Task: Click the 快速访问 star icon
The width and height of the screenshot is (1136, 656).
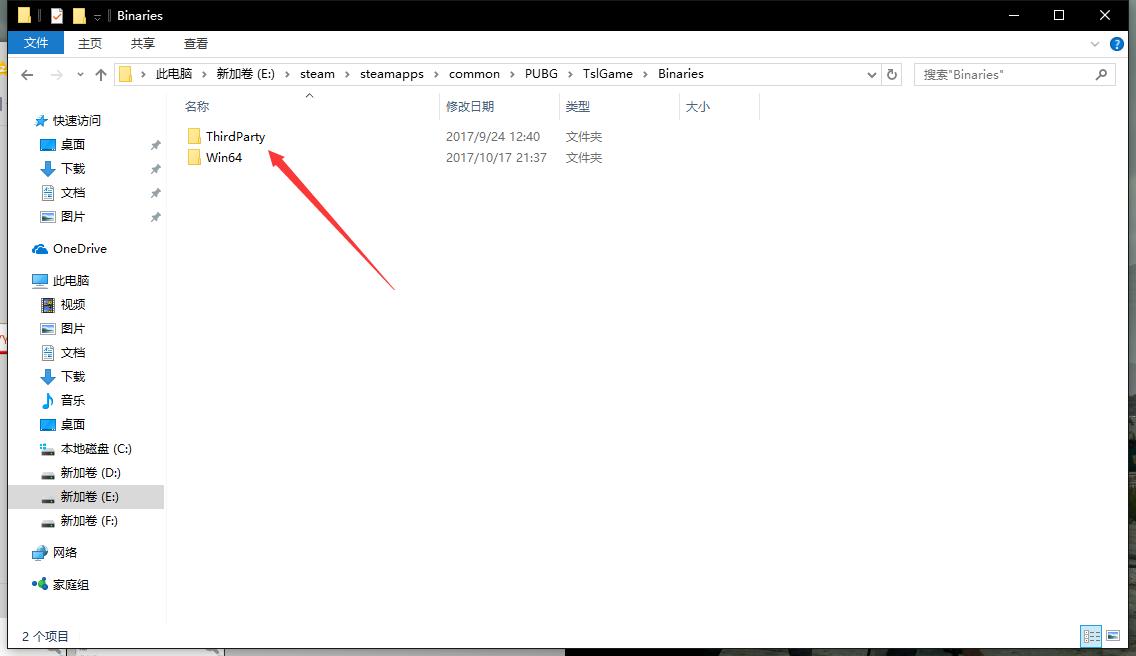Action: [41, 120]
